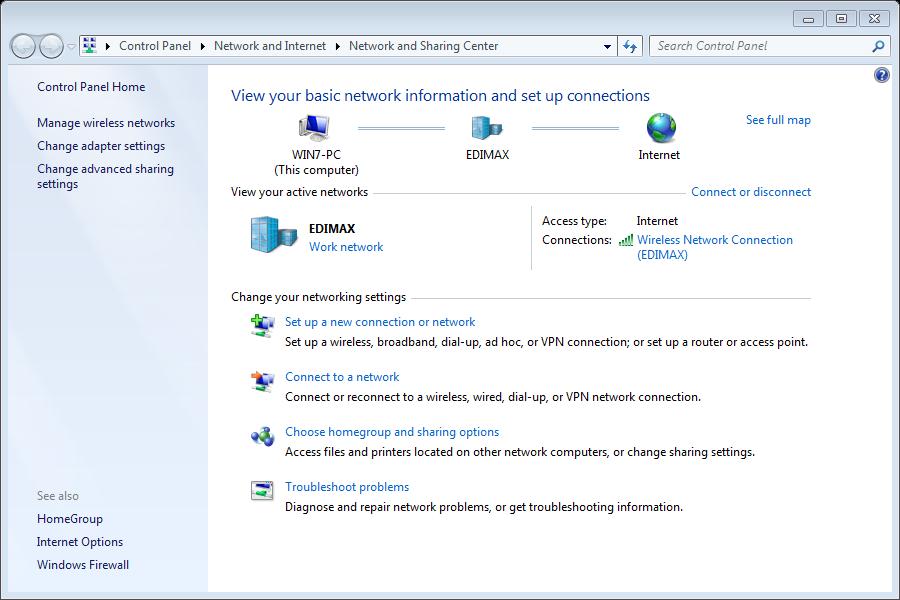Click the WIN7-PC computer icon

coord(314,127)
